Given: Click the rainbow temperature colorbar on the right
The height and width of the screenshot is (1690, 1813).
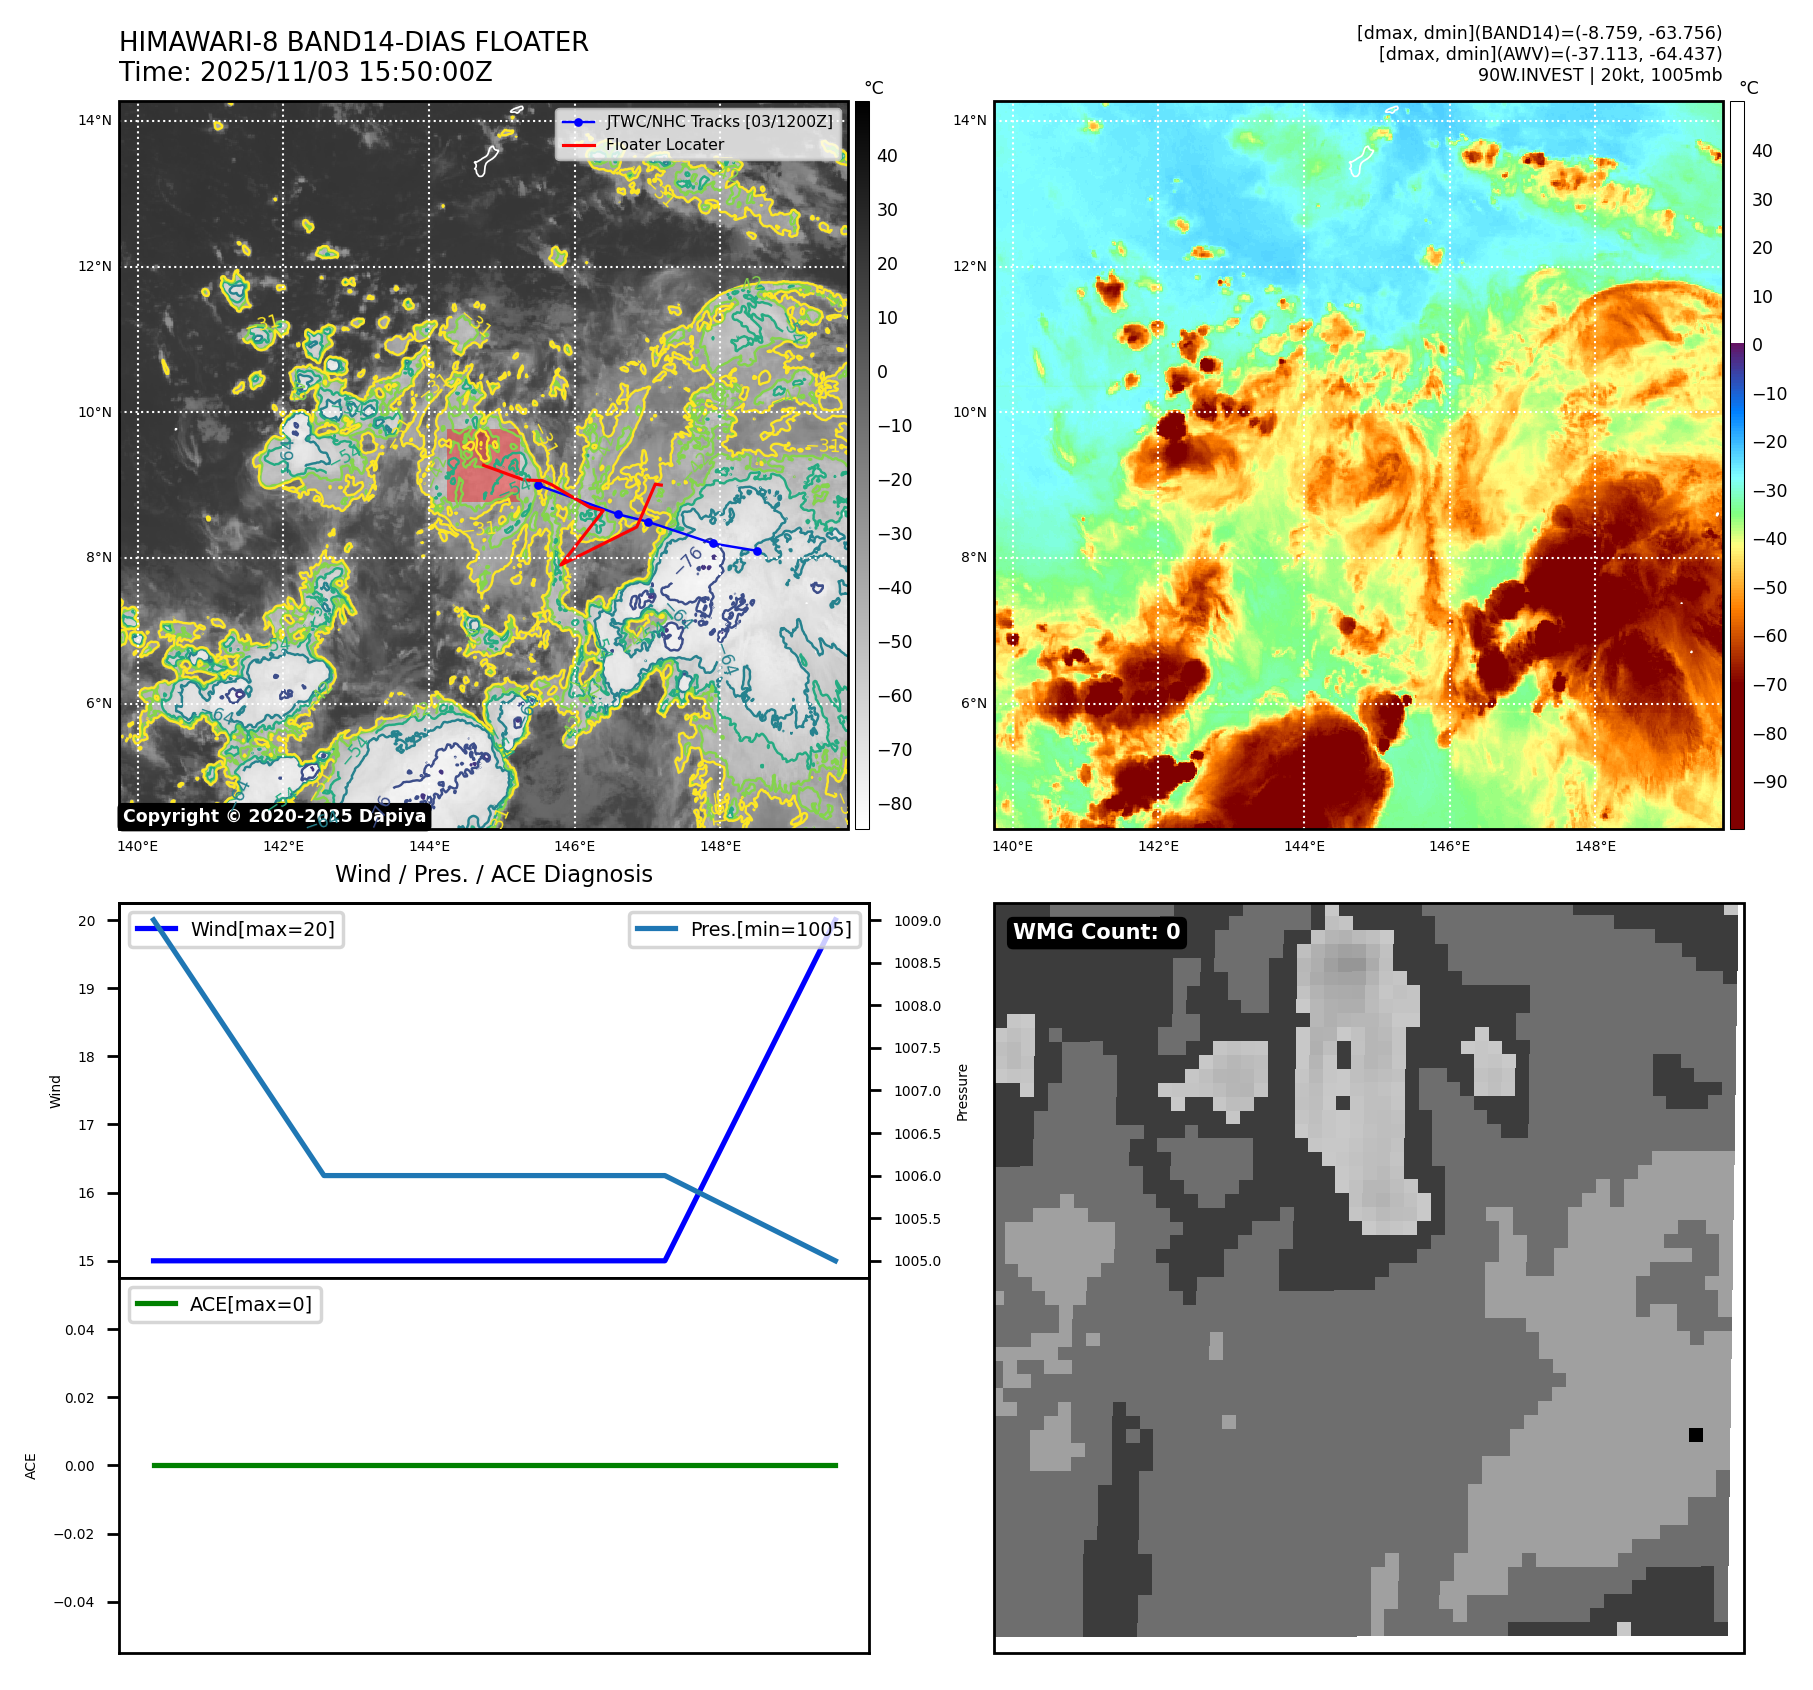Looking at the screenshot, I should click(1737, 465).
